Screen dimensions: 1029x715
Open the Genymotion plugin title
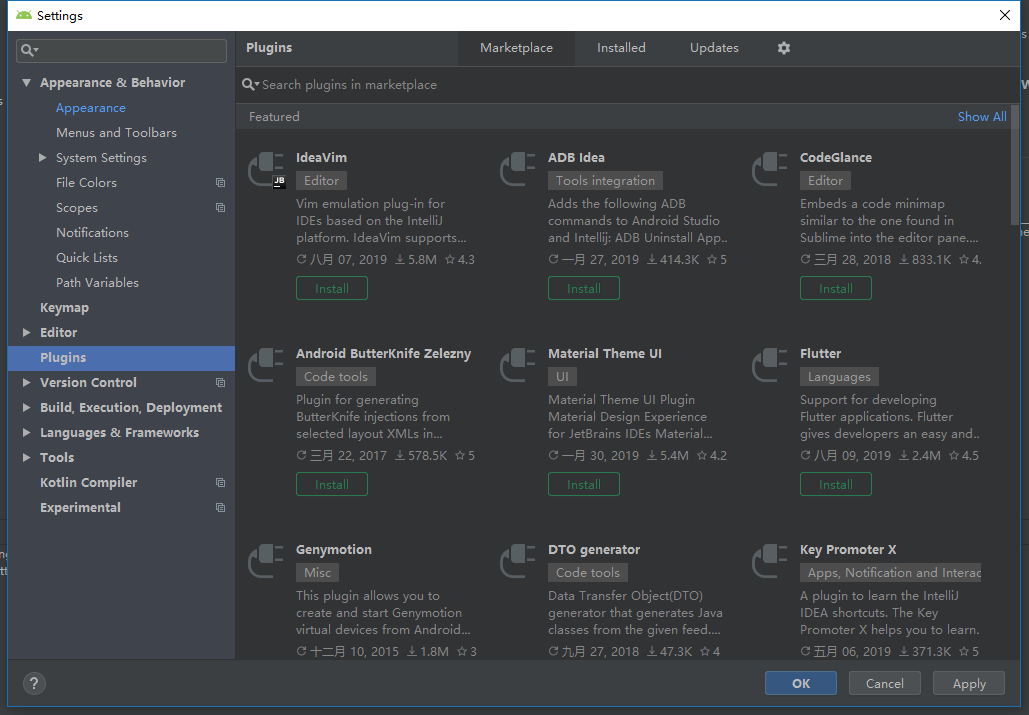click(333, 550)
